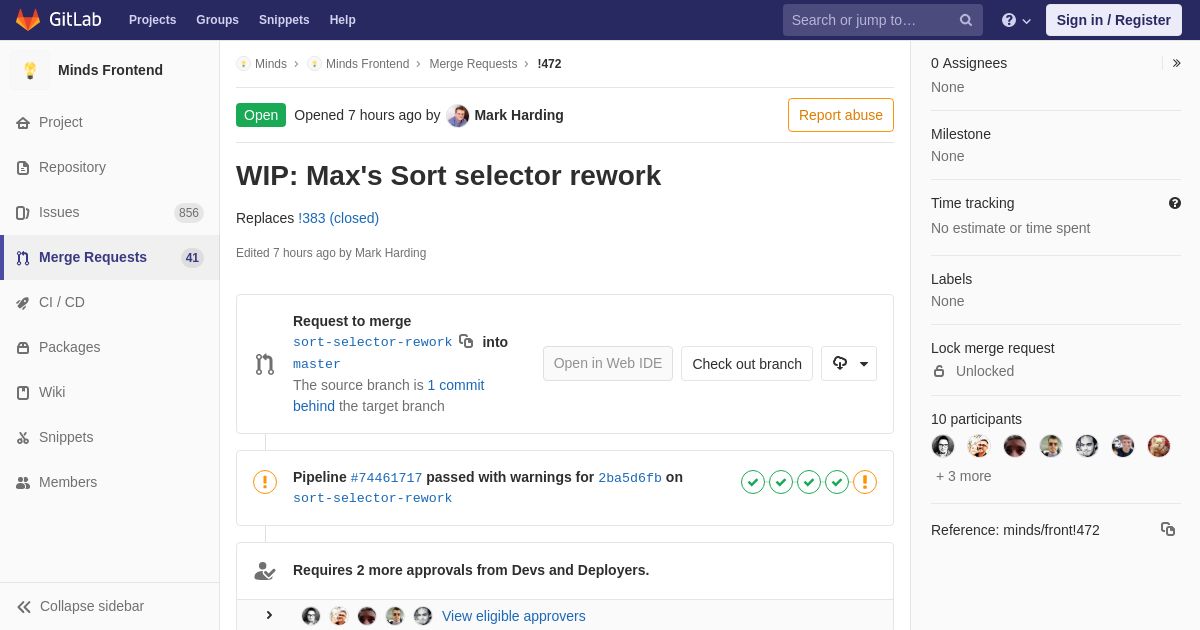Click the GitLab logo in the header

57,20
